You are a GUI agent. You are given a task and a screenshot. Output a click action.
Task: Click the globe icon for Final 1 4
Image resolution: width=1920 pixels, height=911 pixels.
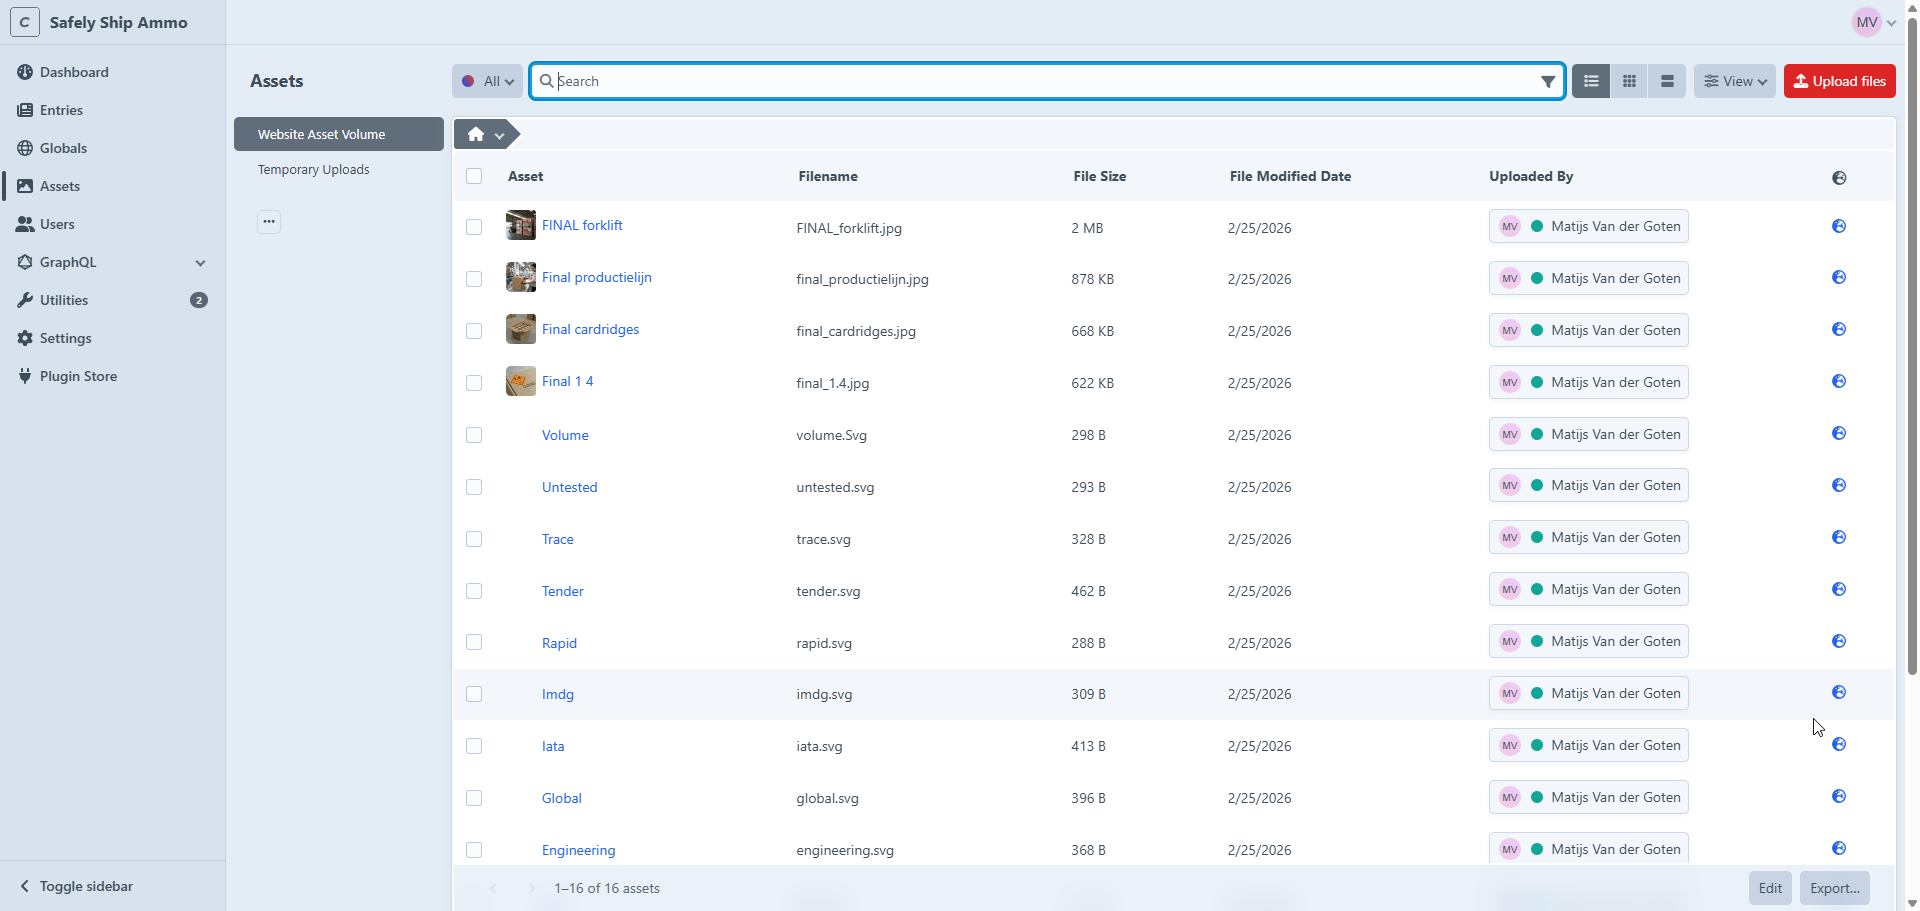click(1839, 381)
